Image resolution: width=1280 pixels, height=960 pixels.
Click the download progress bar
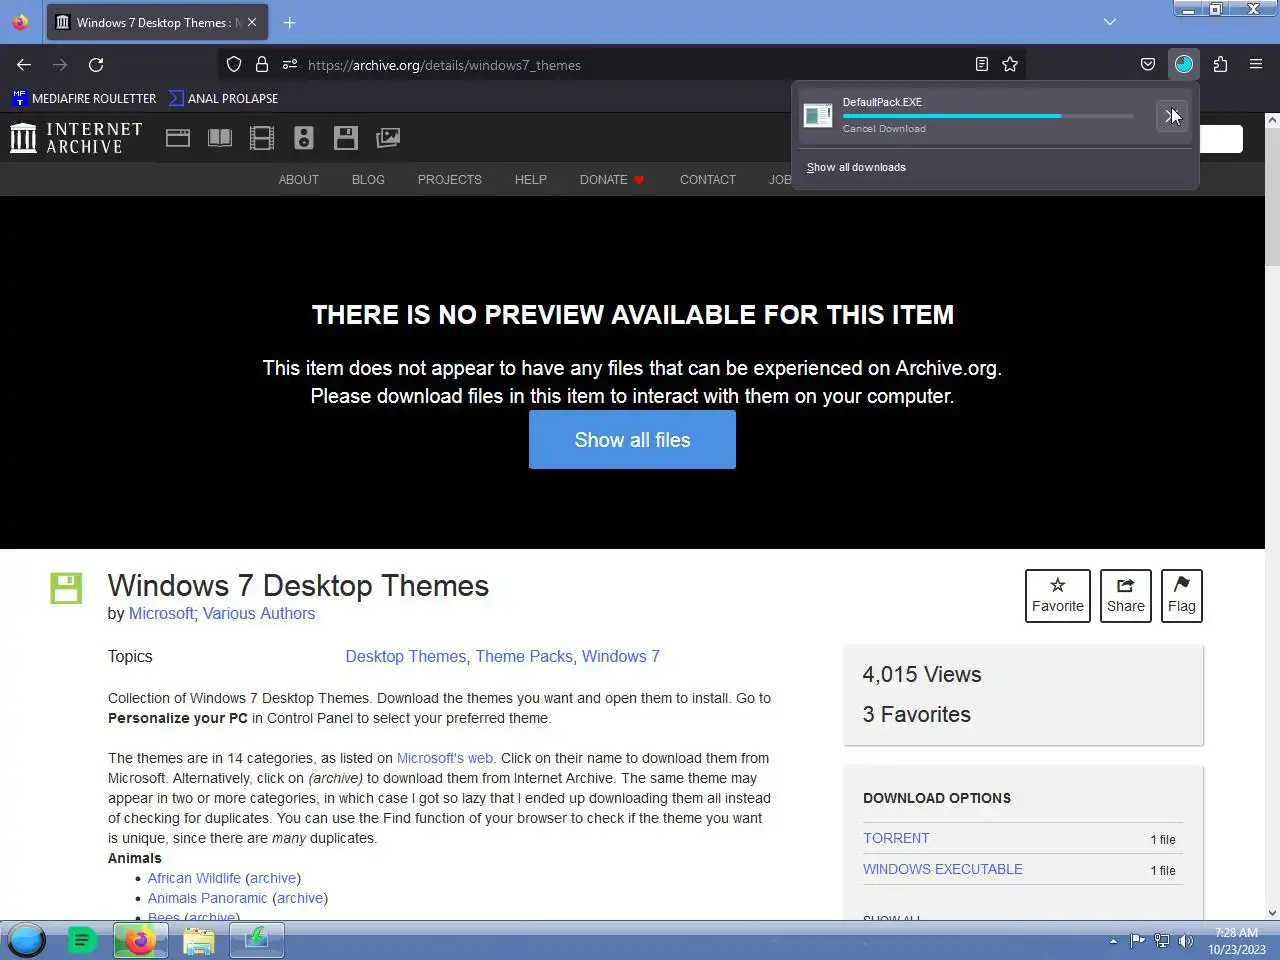coord(988,116)
